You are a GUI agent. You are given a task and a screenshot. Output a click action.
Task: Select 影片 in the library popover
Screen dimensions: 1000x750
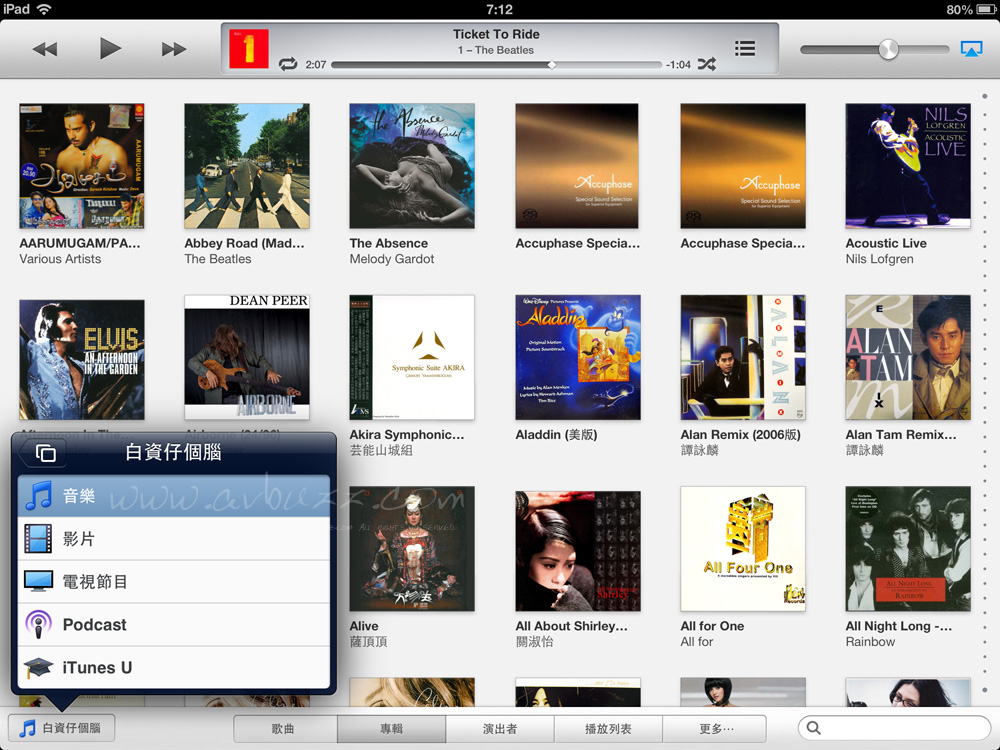174,539
